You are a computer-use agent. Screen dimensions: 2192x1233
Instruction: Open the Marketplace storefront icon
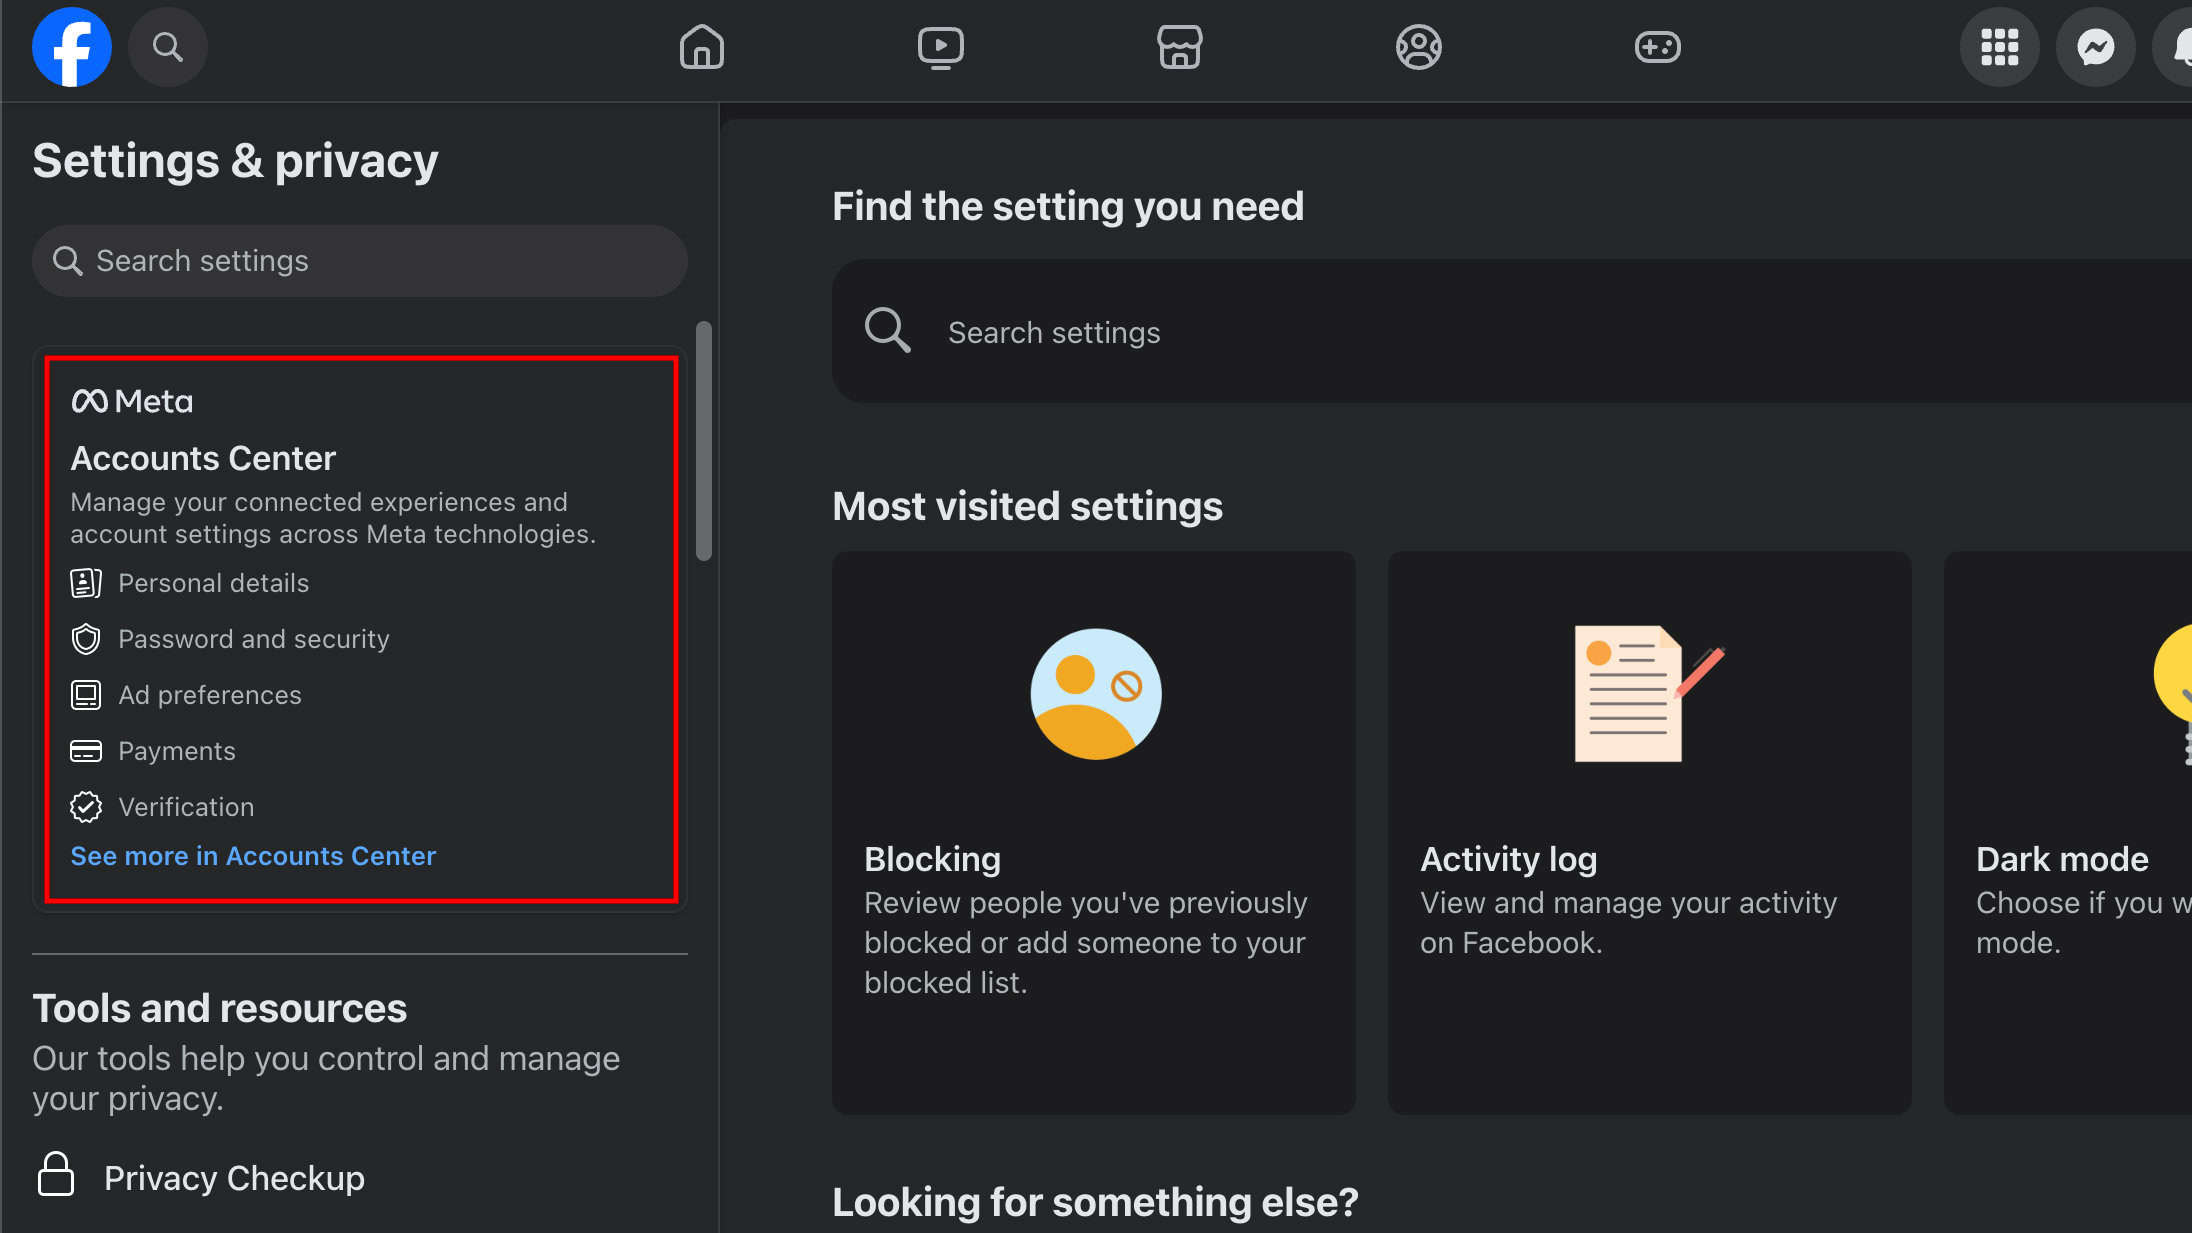pos(1179,47)
